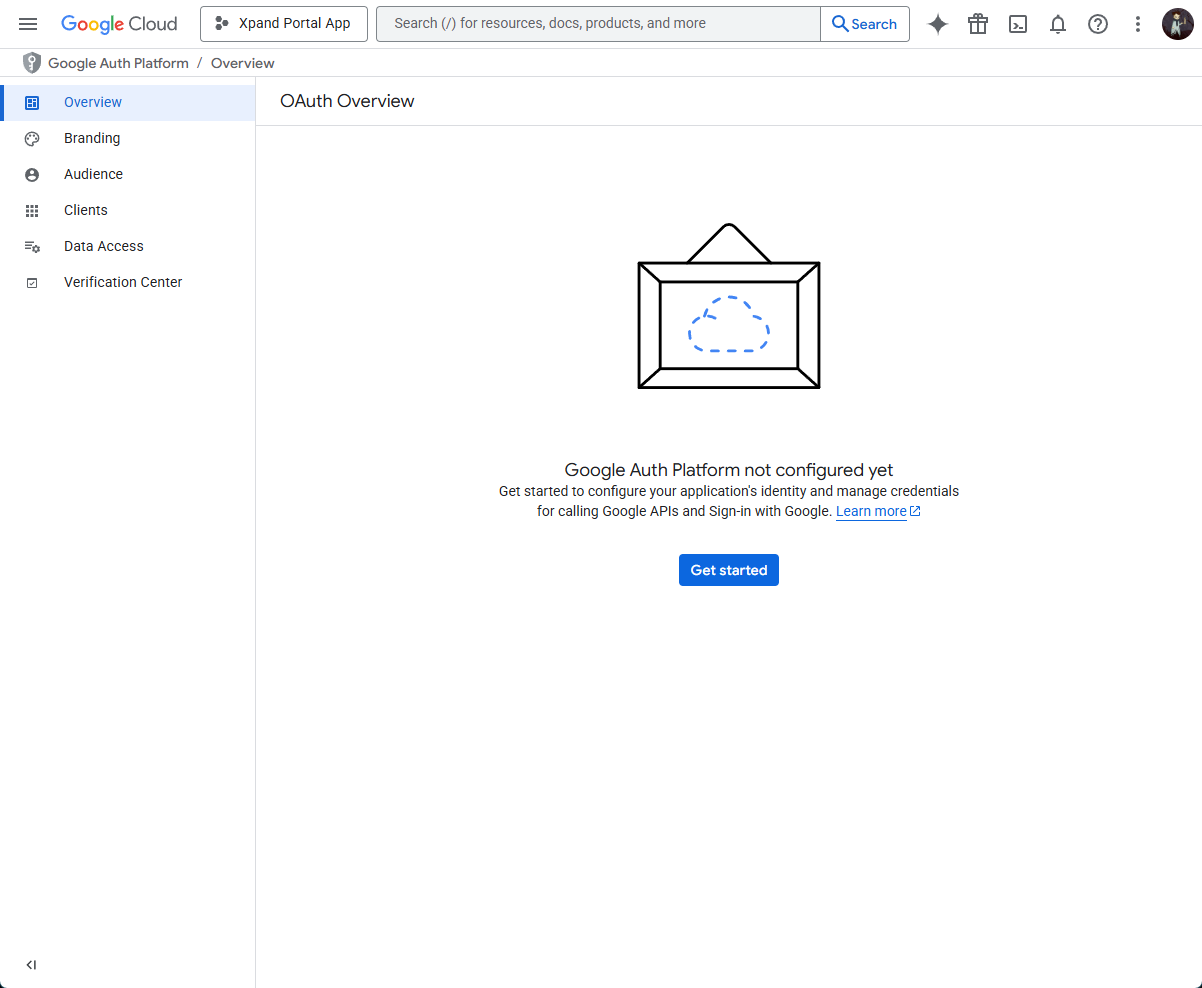Image resolution: width=1202 pixels, height=988 pixels.
Task: Select Overview in the sidebar
Action: point(93,102)
